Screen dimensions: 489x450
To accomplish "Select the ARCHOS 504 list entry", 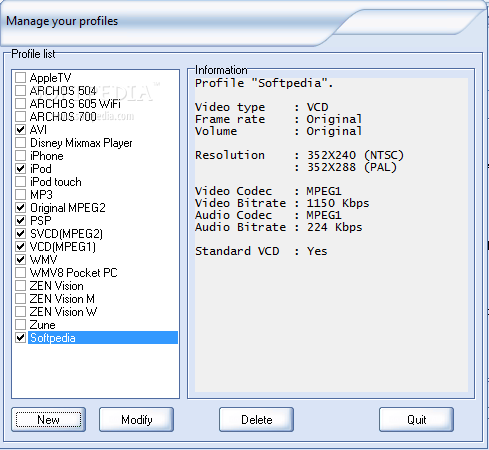I will point(63,91).
